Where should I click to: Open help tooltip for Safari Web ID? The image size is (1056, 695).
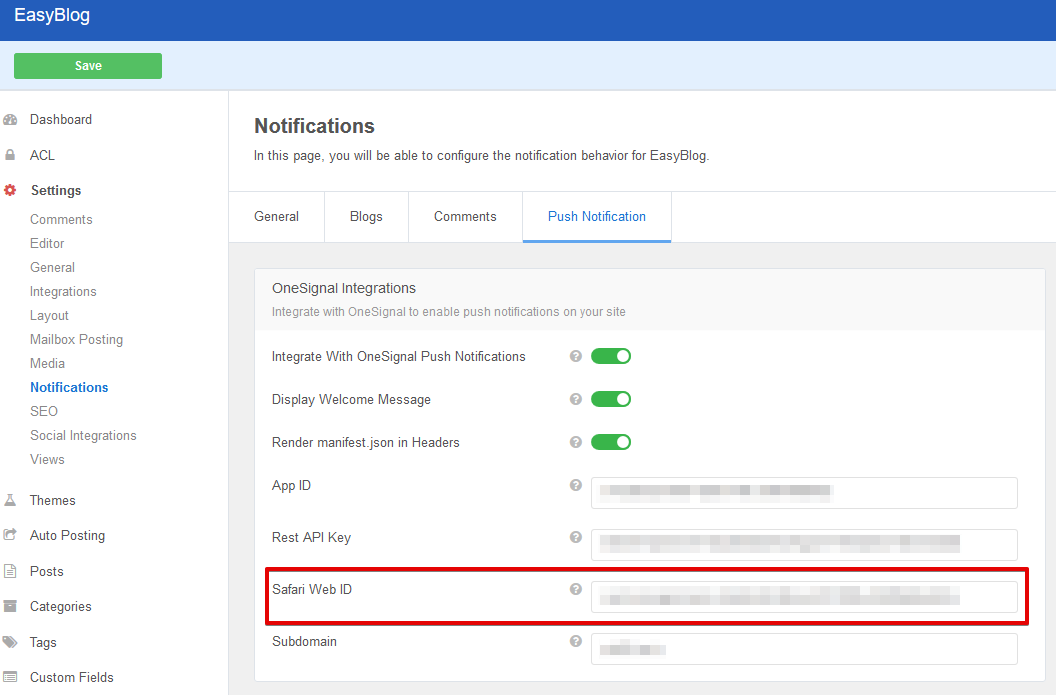pos(576,589)
